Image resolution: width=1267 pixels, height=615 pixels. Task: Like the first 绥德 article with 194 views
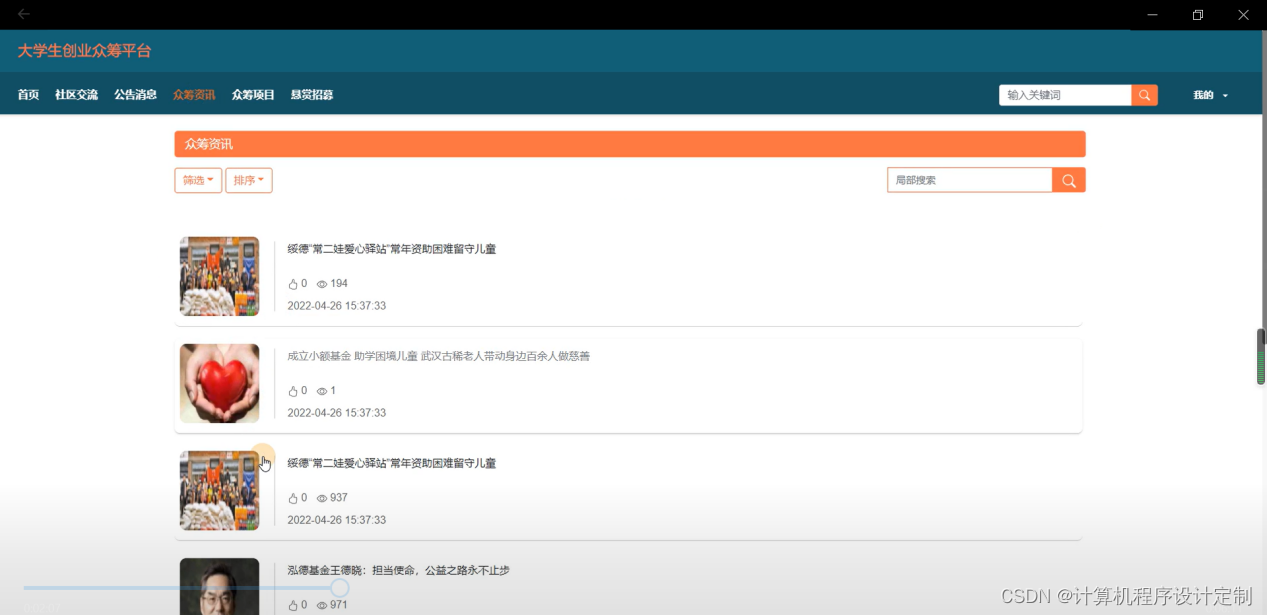293,284
